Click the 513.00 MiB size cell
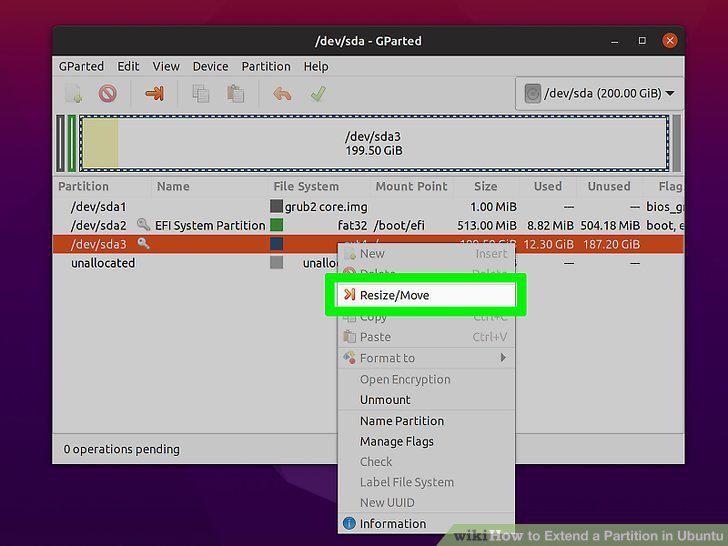This screenshot has width=728, height=546. (x=487, y=225)
